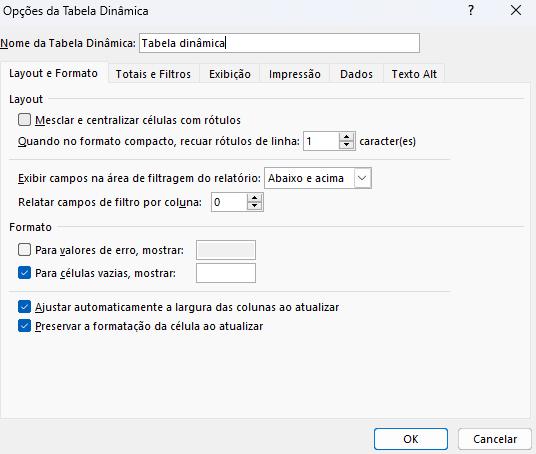The image size is (536, 454).
Task: Confirm with the OK button
Action: click(x=411, y=439)
